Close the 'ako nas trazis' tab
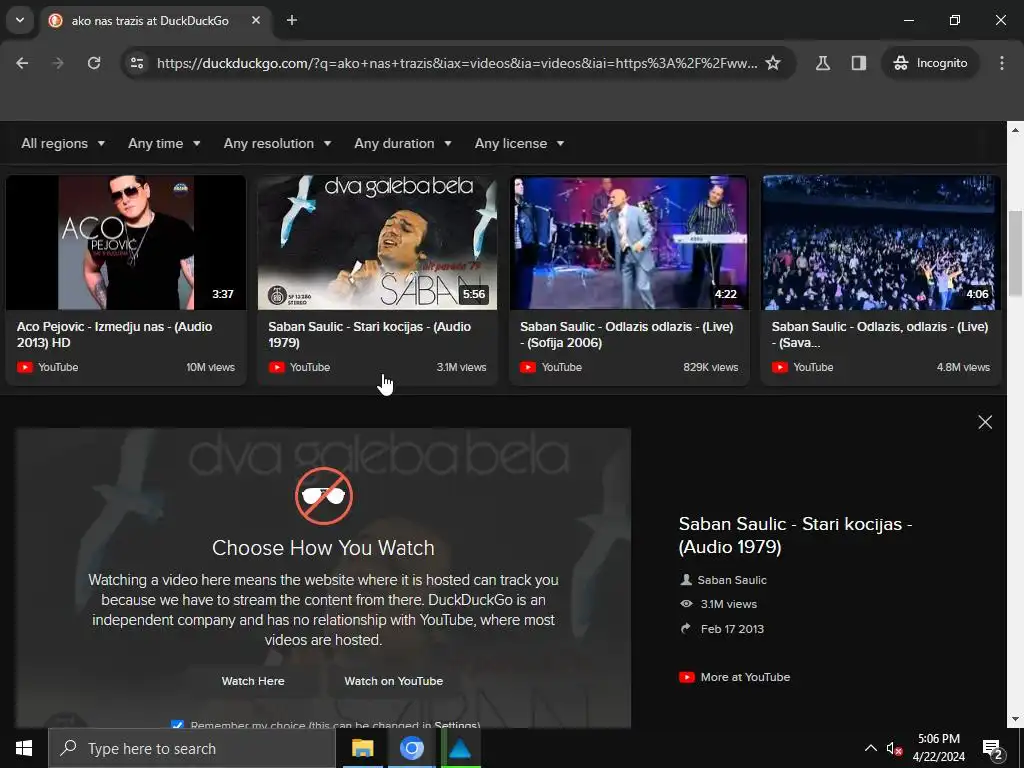Image resolution: width=1024 pixels, height=768 pixels. [256, 20]
